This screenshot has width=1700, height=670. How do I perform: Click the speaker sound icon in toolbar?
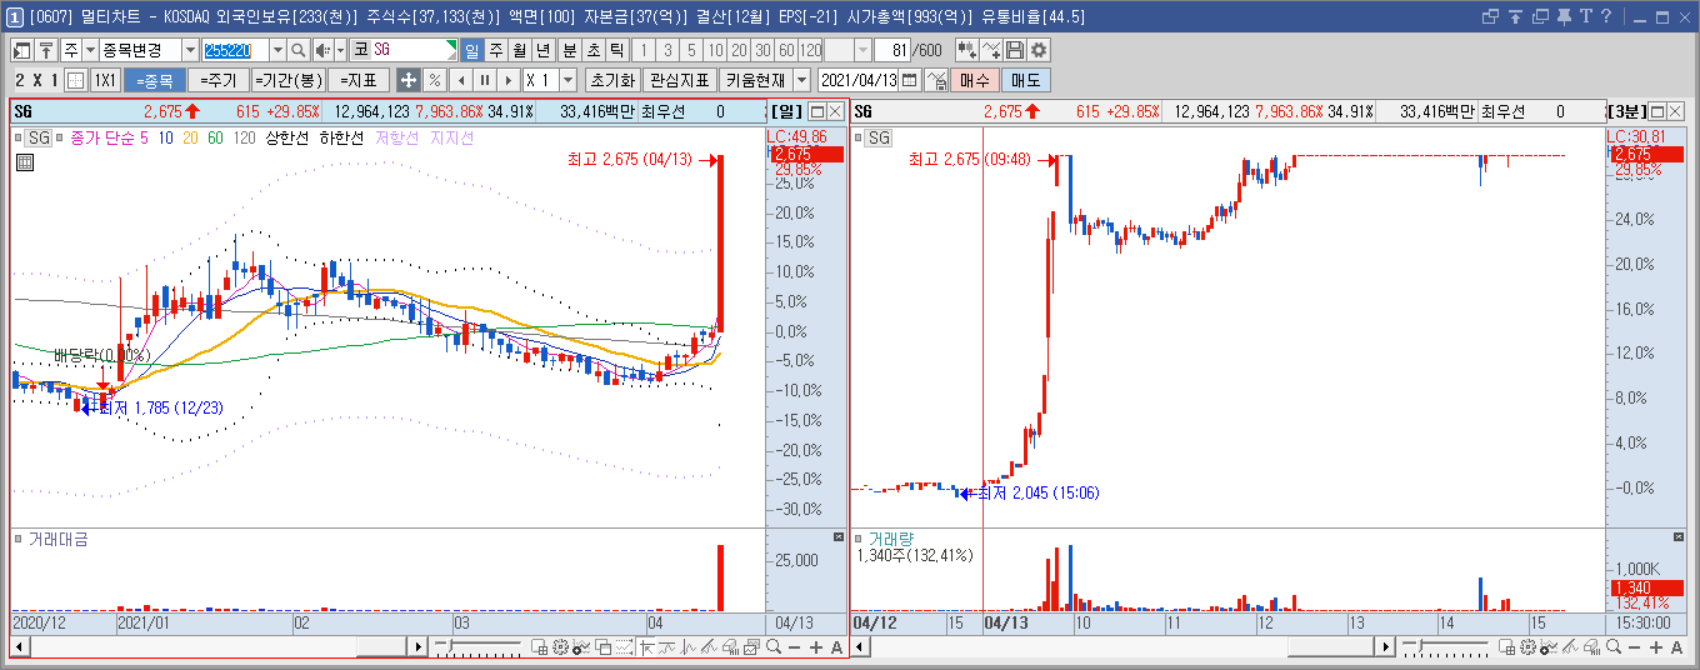(323, 50)
